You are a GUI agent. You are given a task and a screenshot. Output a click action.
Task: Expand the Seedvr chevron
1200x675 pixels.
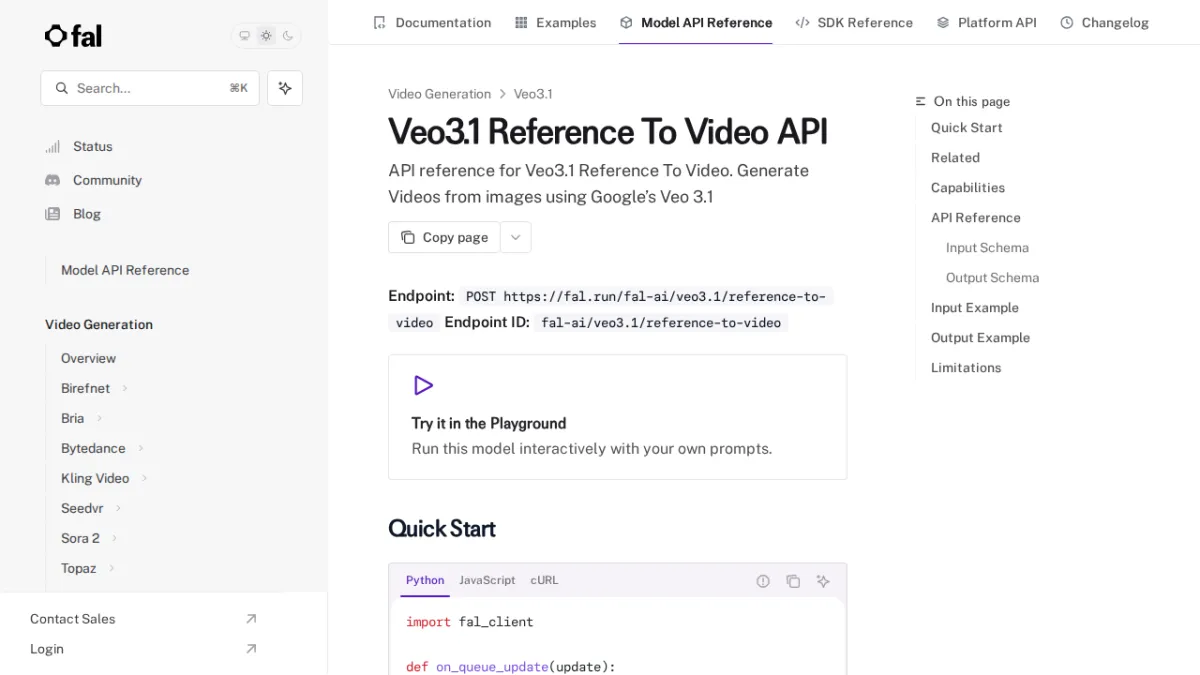point(118,508)
